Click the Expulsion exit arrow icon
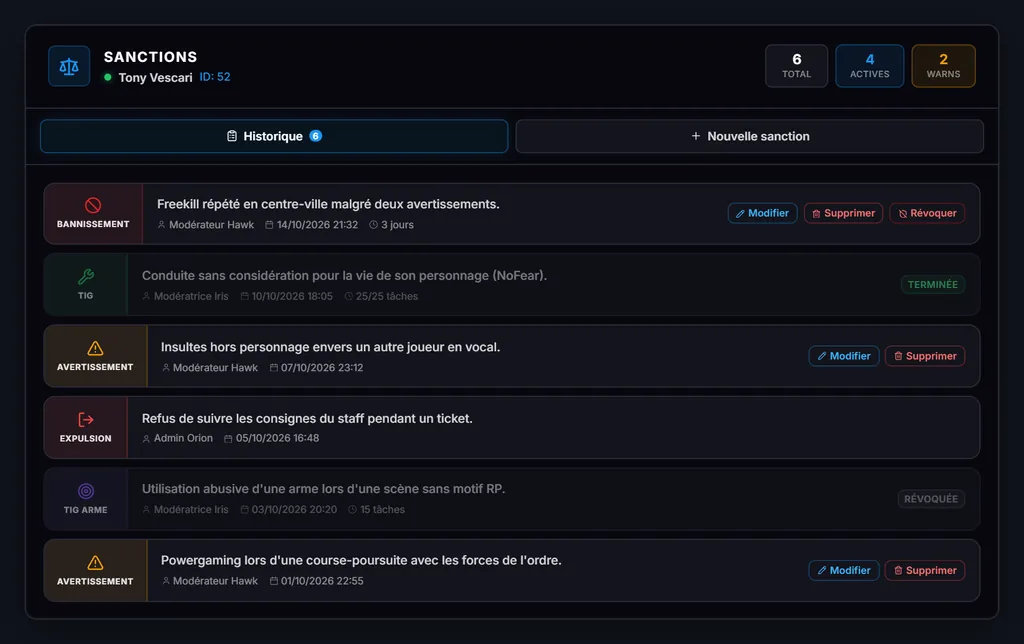1024x644 pixels. [86, 419]
